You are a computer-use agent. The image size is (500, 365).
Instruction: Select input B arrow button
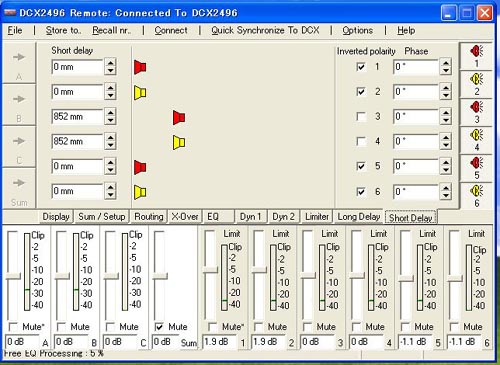19,105
